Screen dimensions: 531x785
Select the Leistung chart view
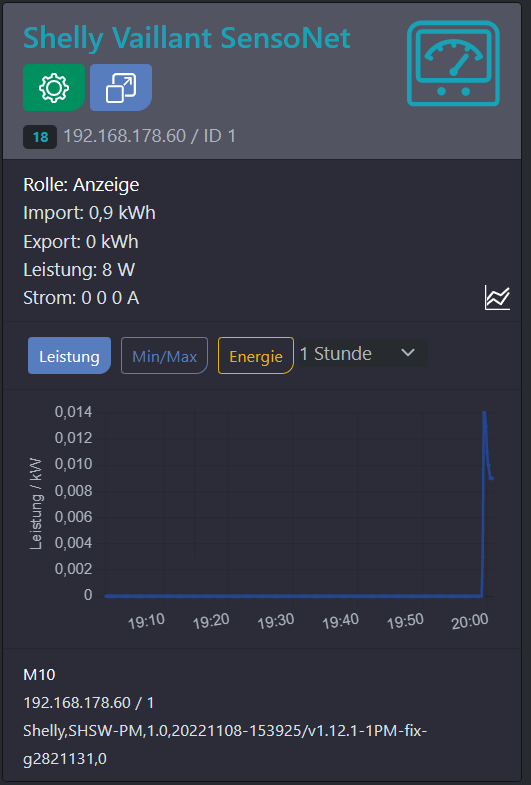point(69,356)
